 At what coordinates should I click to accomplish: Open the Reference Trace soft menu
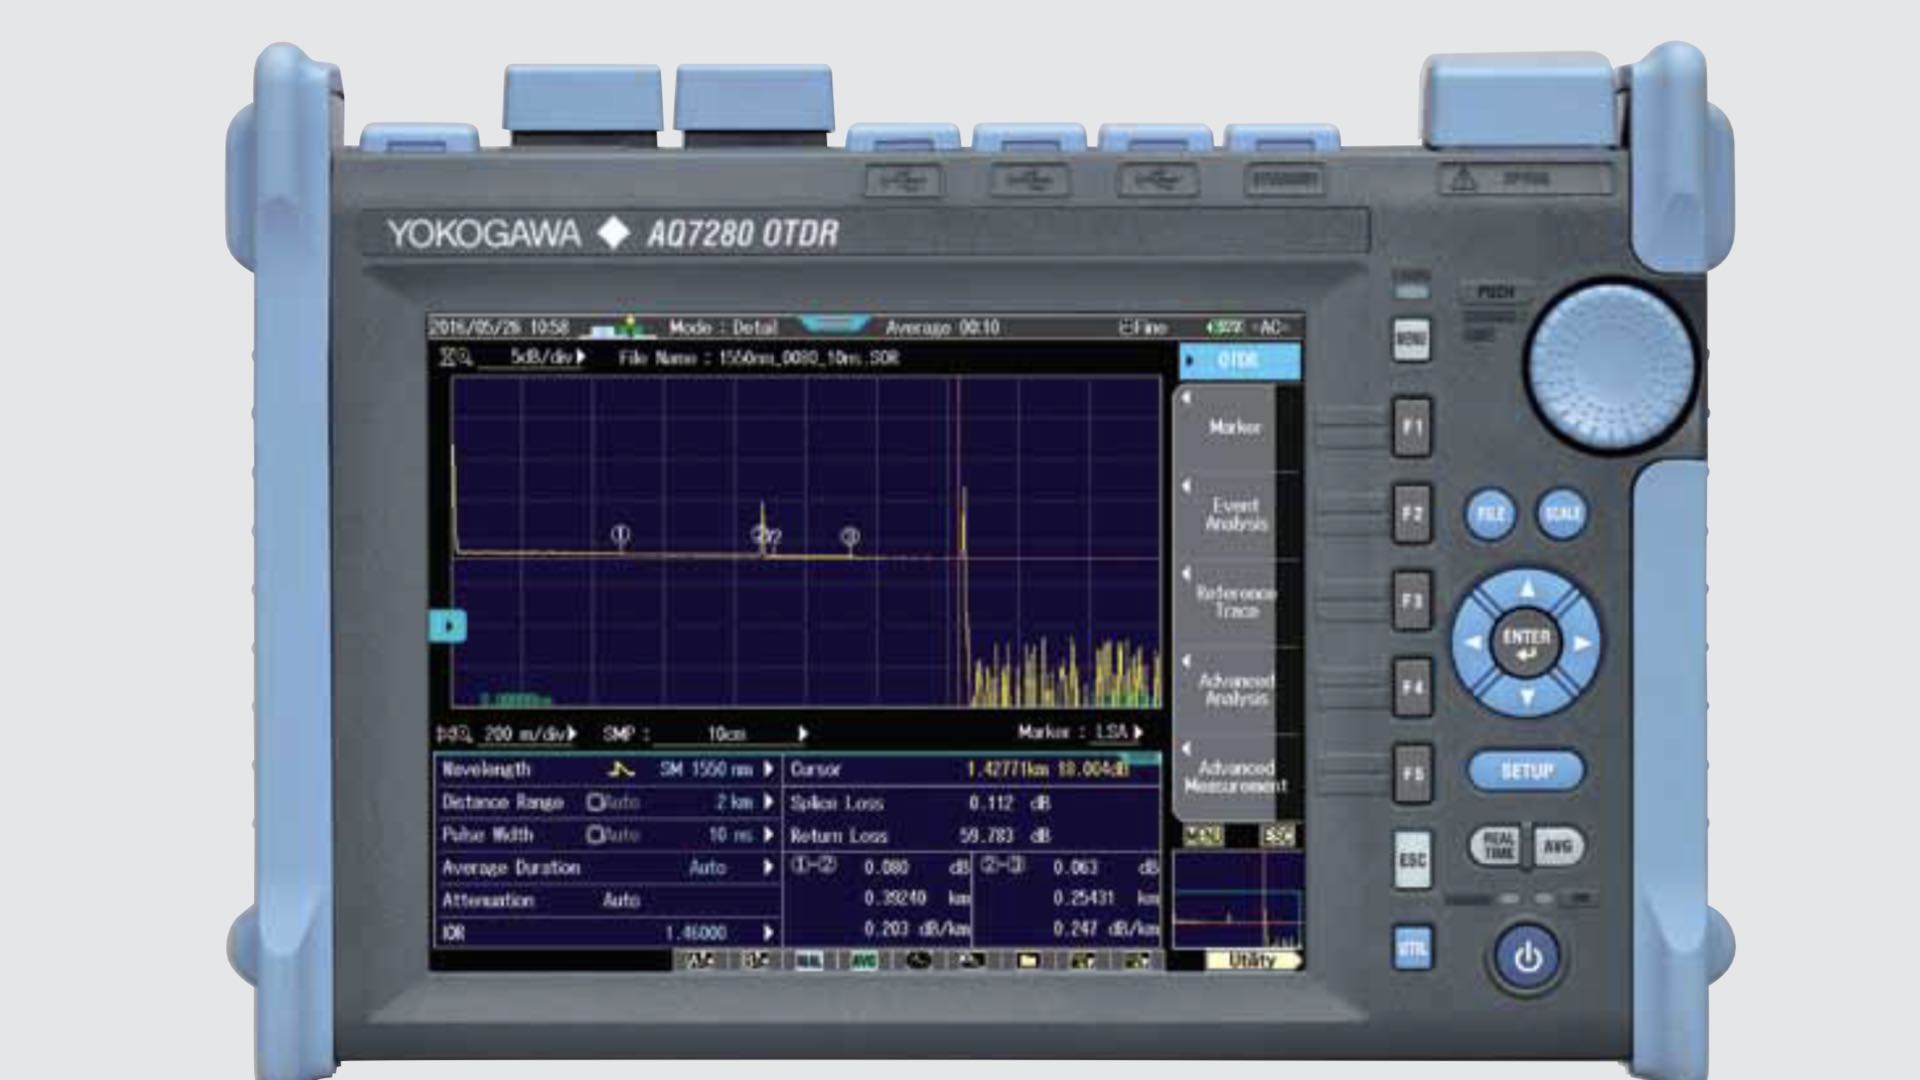[1235, 601]
